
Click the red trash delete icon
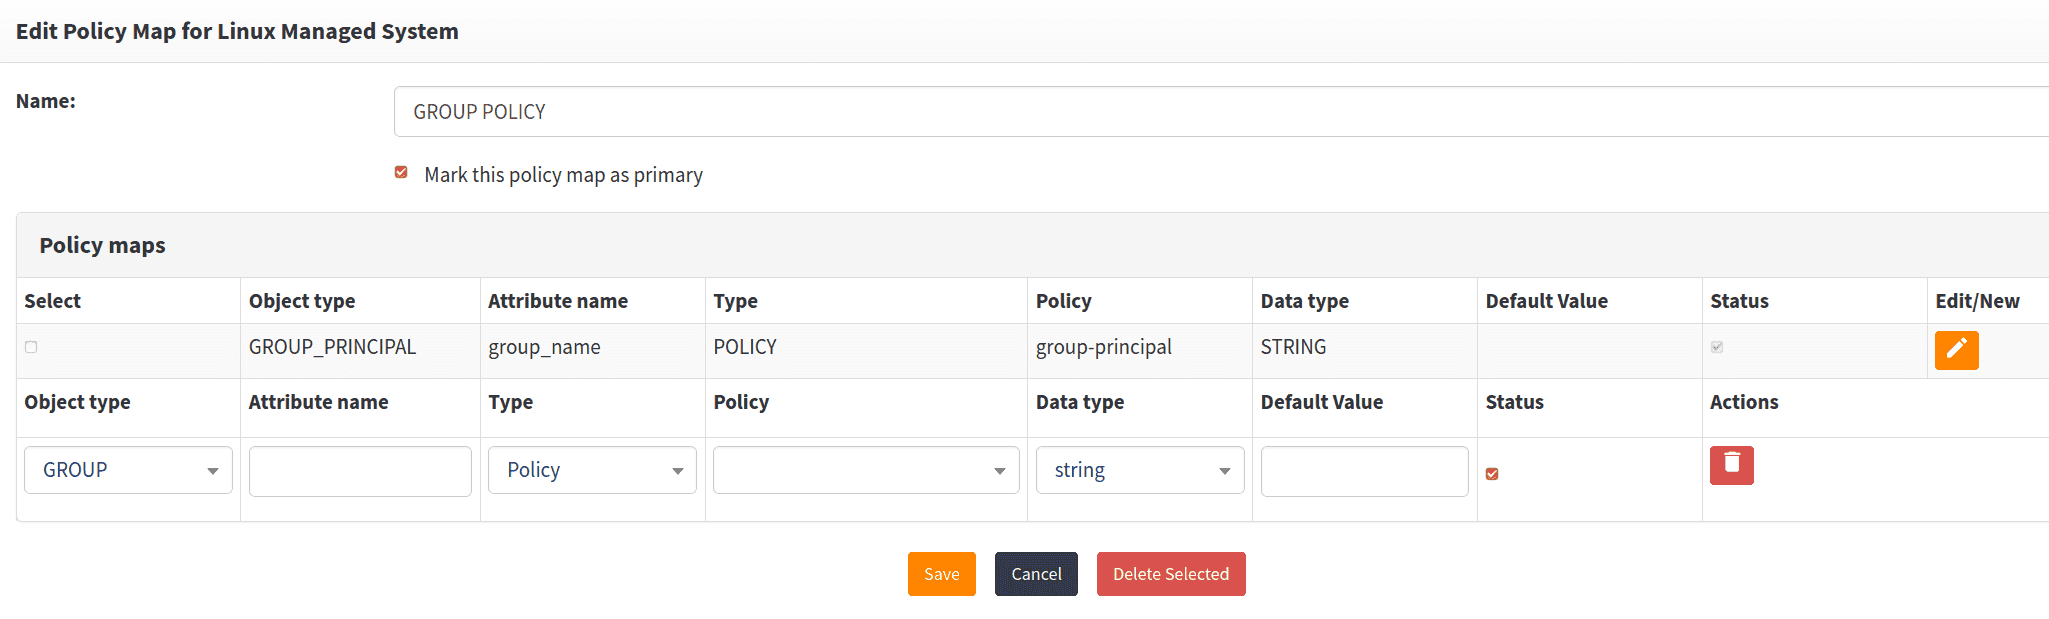1731,465
